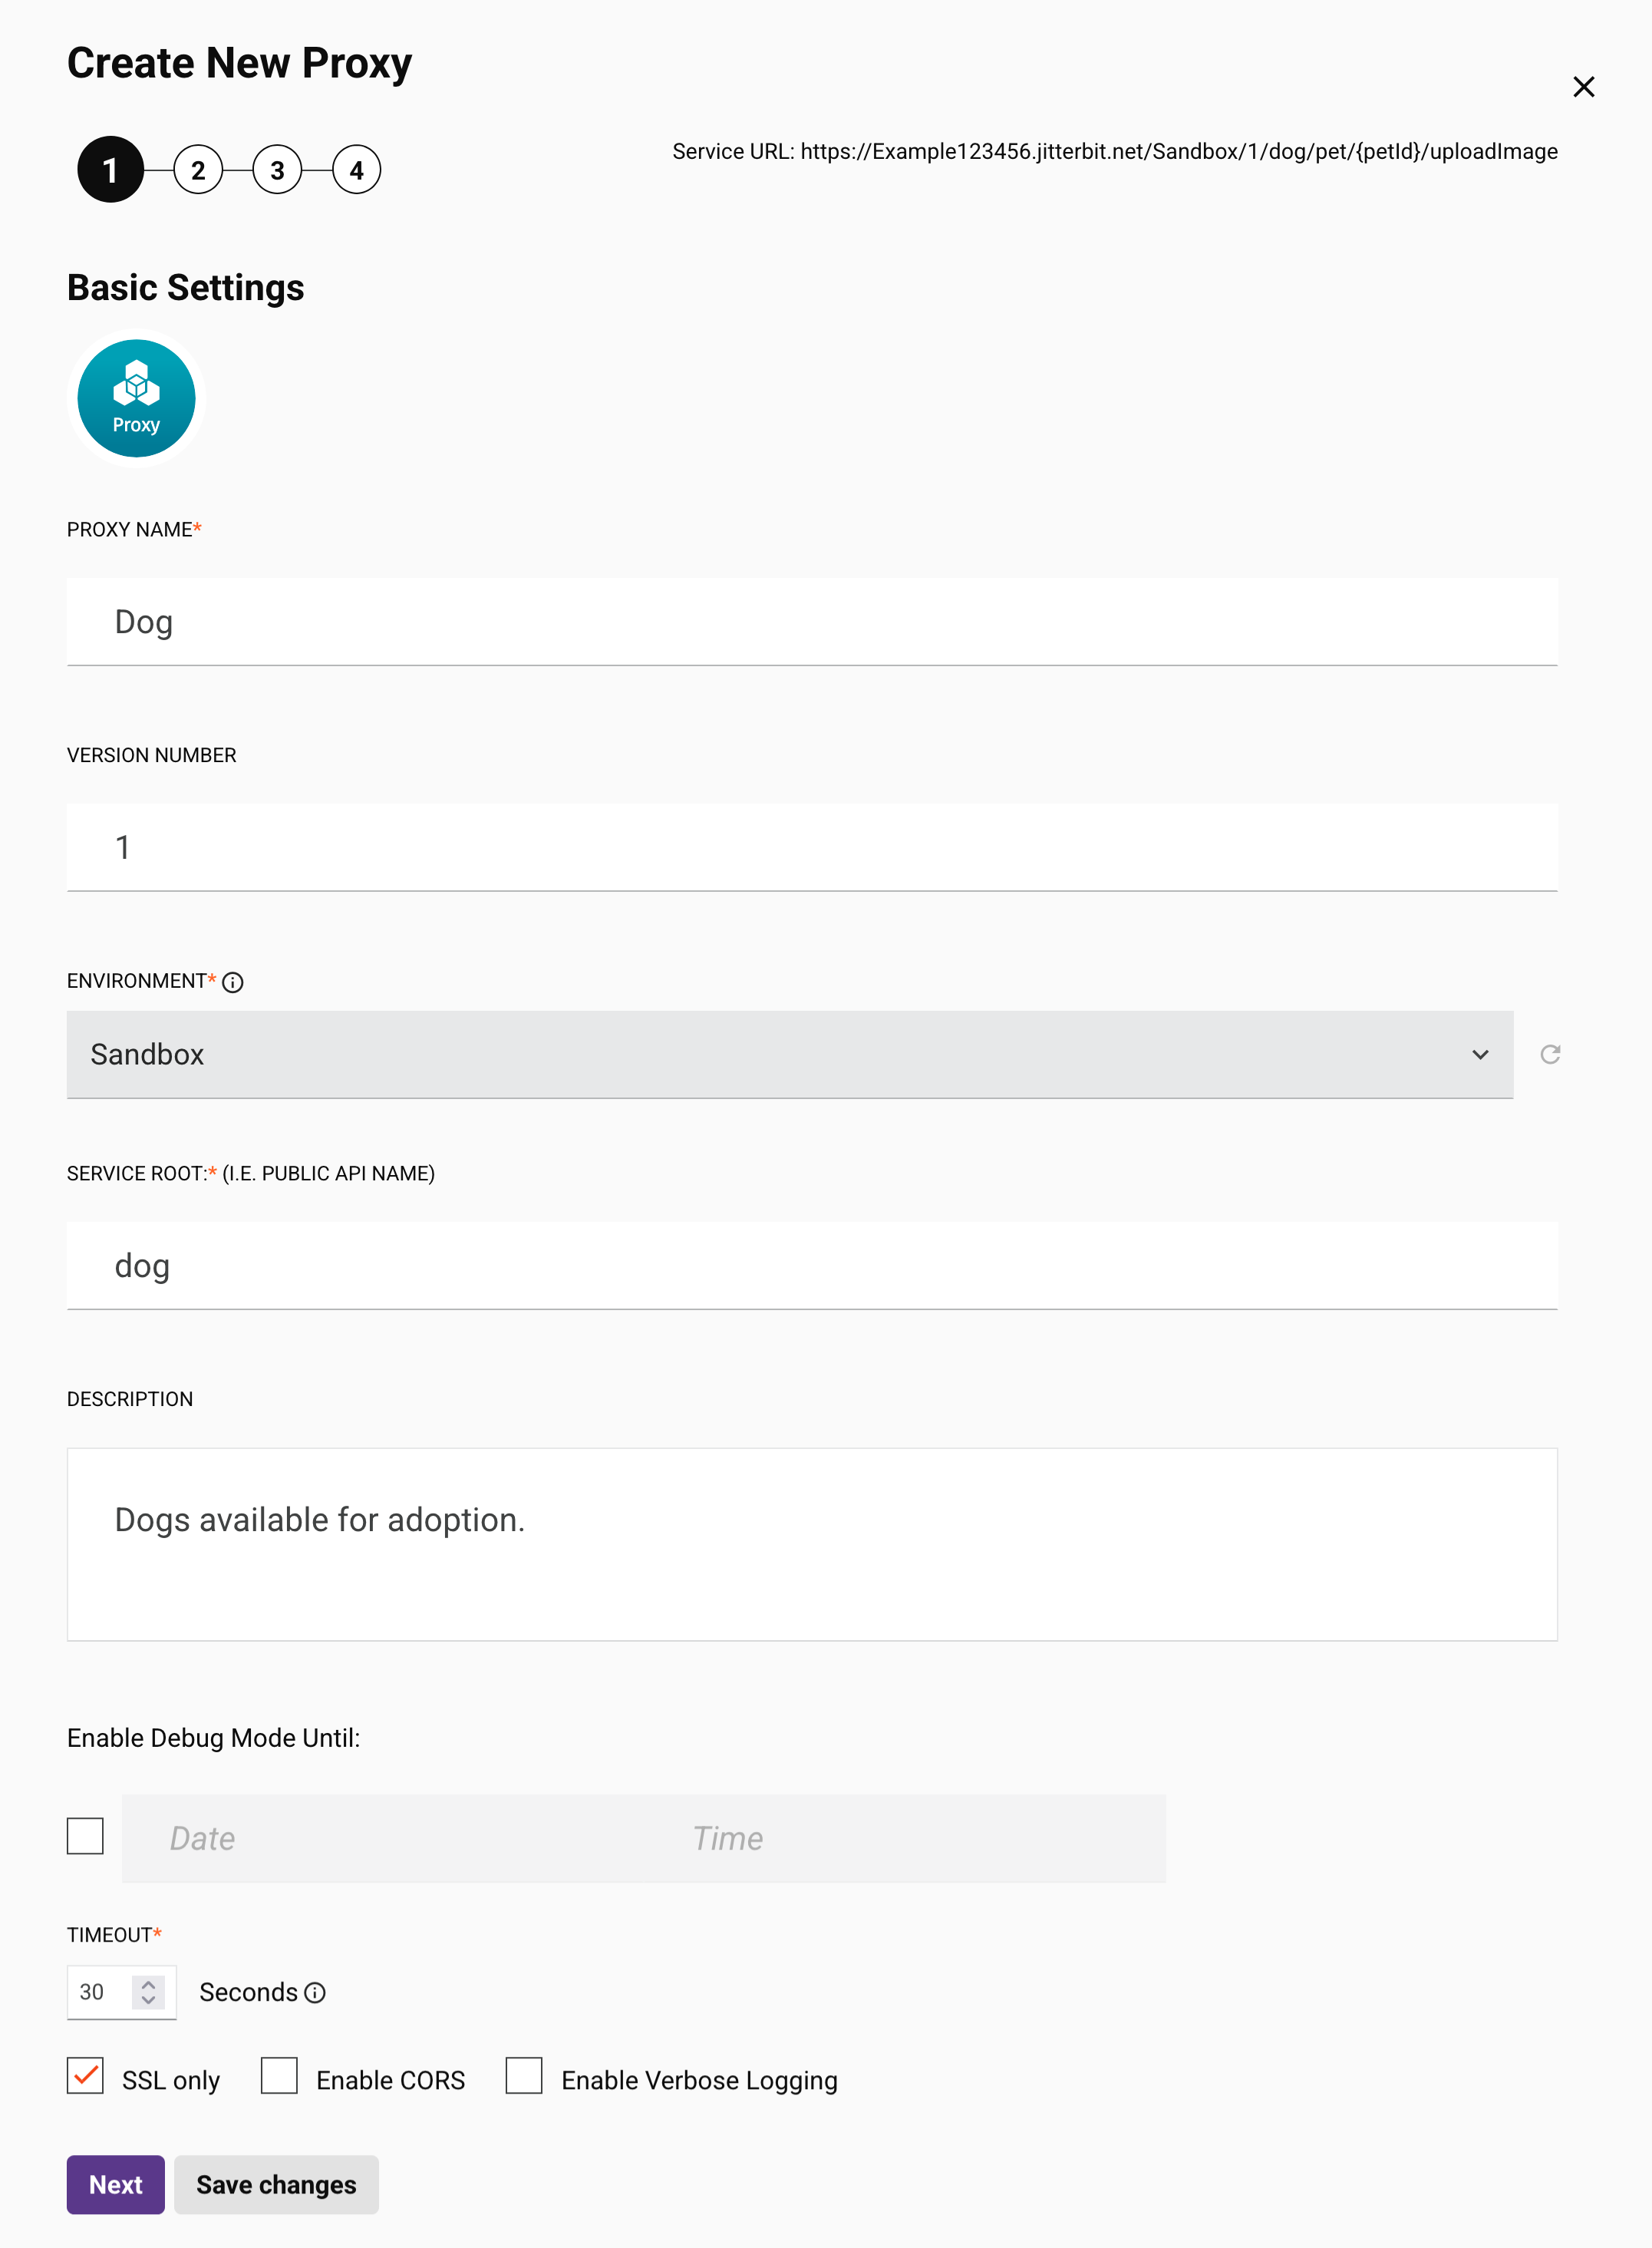The image size is (1652, 2248).
Task: Increase the timeout value with the stepper
Action: coord(147,1985)
